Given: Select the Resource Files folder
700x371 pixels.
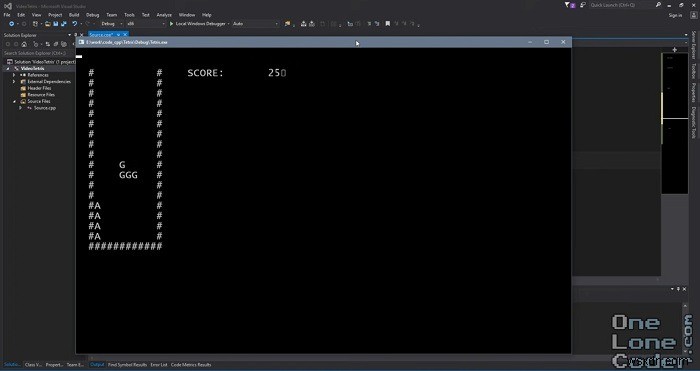Looking at the screenshot, I should [41, 95].
